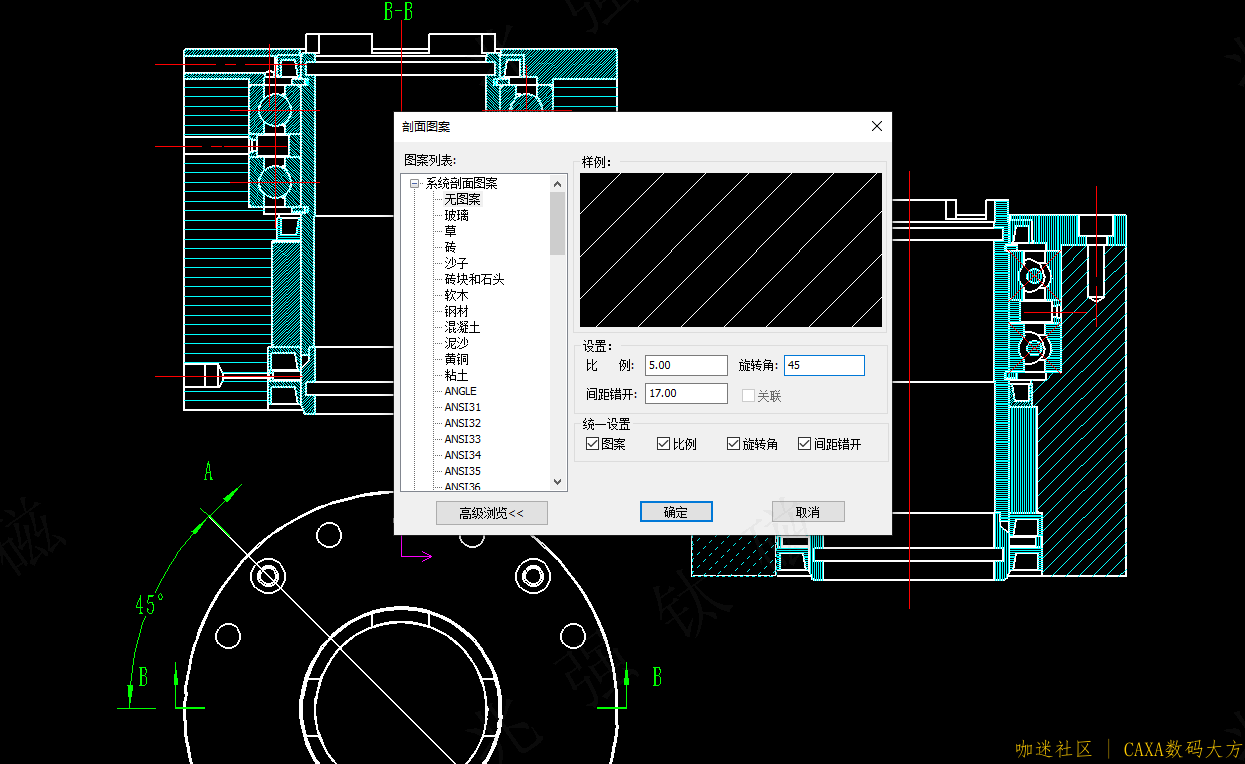Select the 黄铜 pattern item
The width and height of the screenshot is (1245, 764).
pyautogui.click(x=456, y=359)
